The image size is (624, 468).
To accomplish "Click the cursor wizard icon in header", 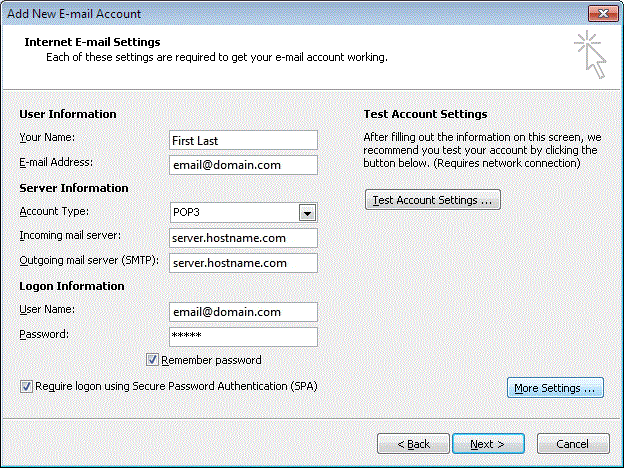I will click(591, 54).
